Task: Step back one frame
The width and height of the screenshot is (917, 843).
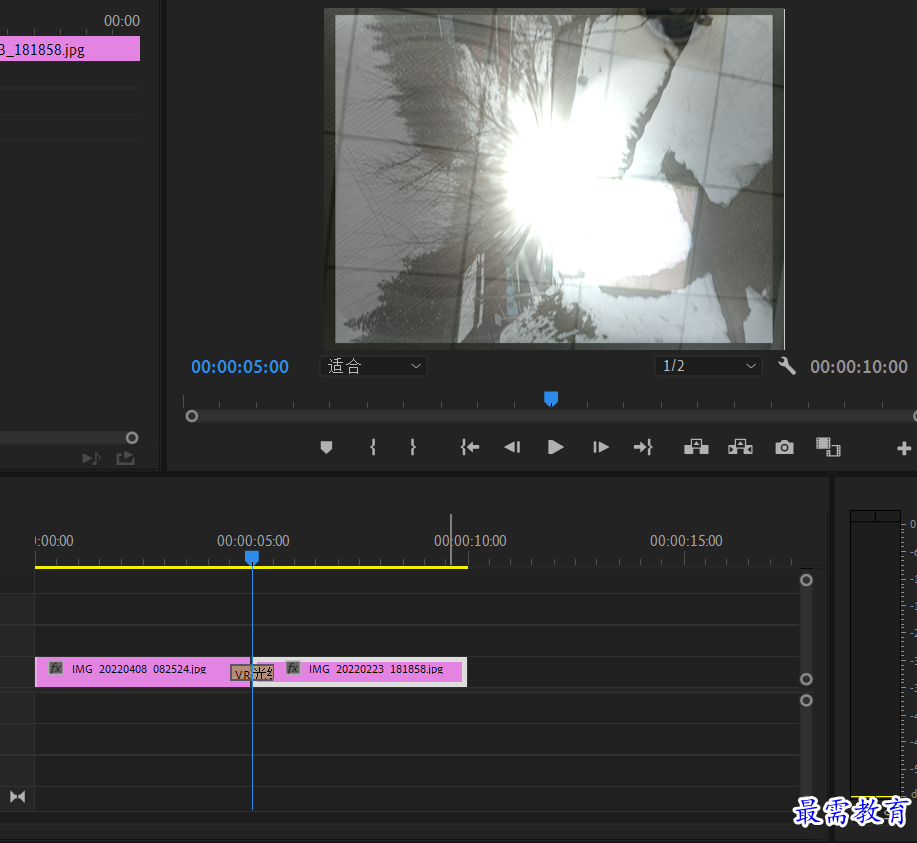Action: click(x=512, y=448)
